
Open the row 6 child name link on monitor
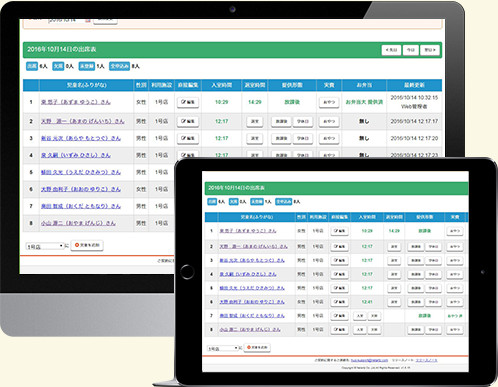[x=81, y=189]
